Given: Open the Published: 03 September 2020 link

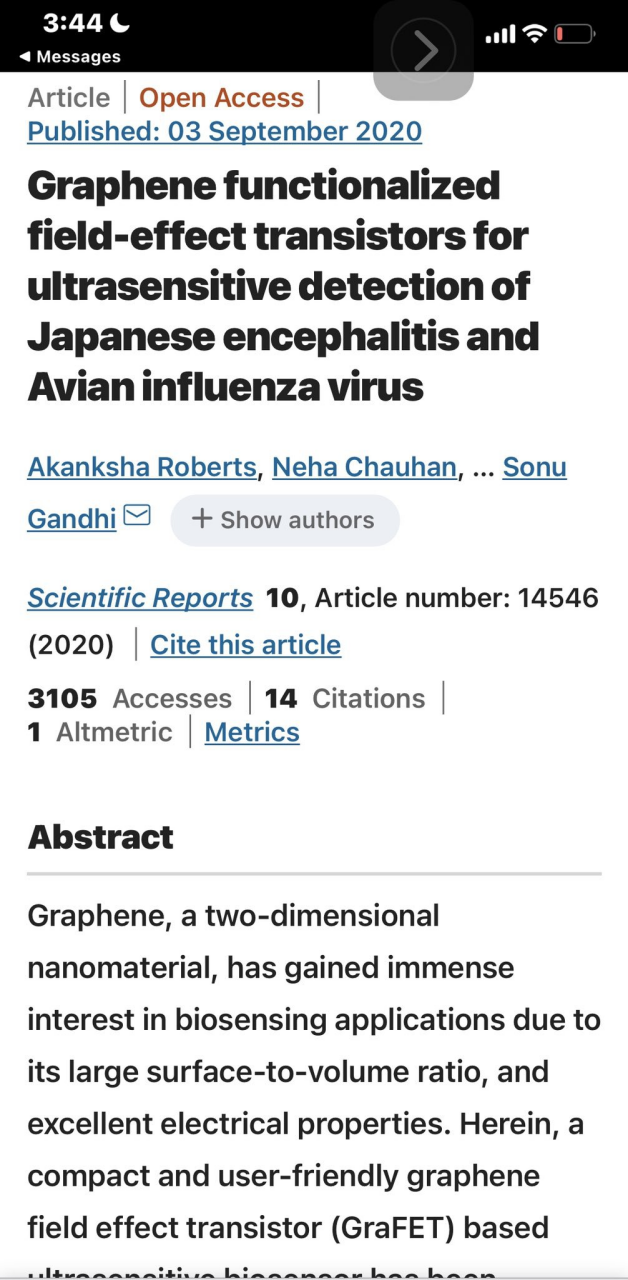Looking at the screenshot, I should coord(224,131).
